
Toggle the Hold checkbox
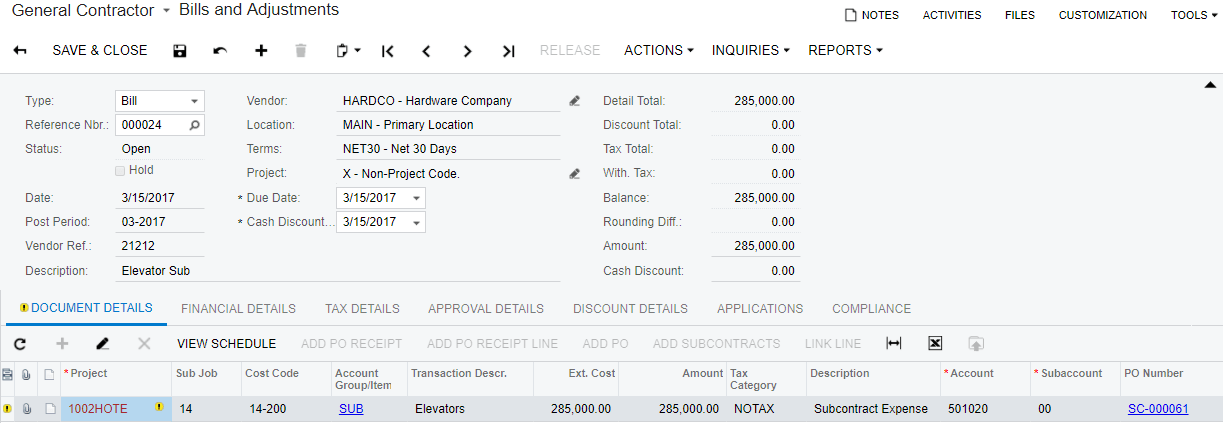[121, 170]
